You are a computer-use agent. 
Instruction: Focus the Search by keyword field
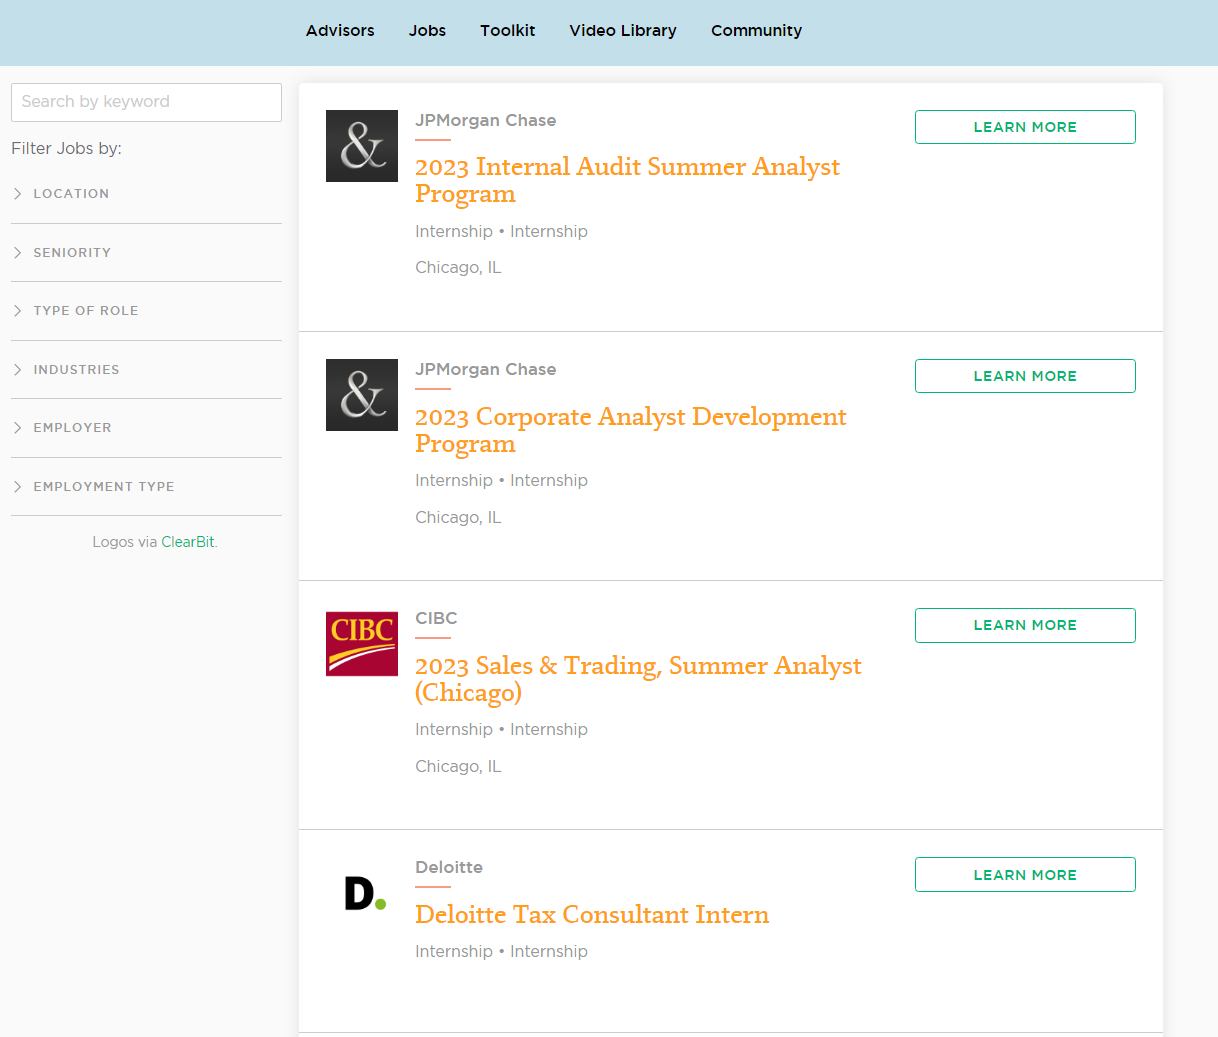(146, 102)
